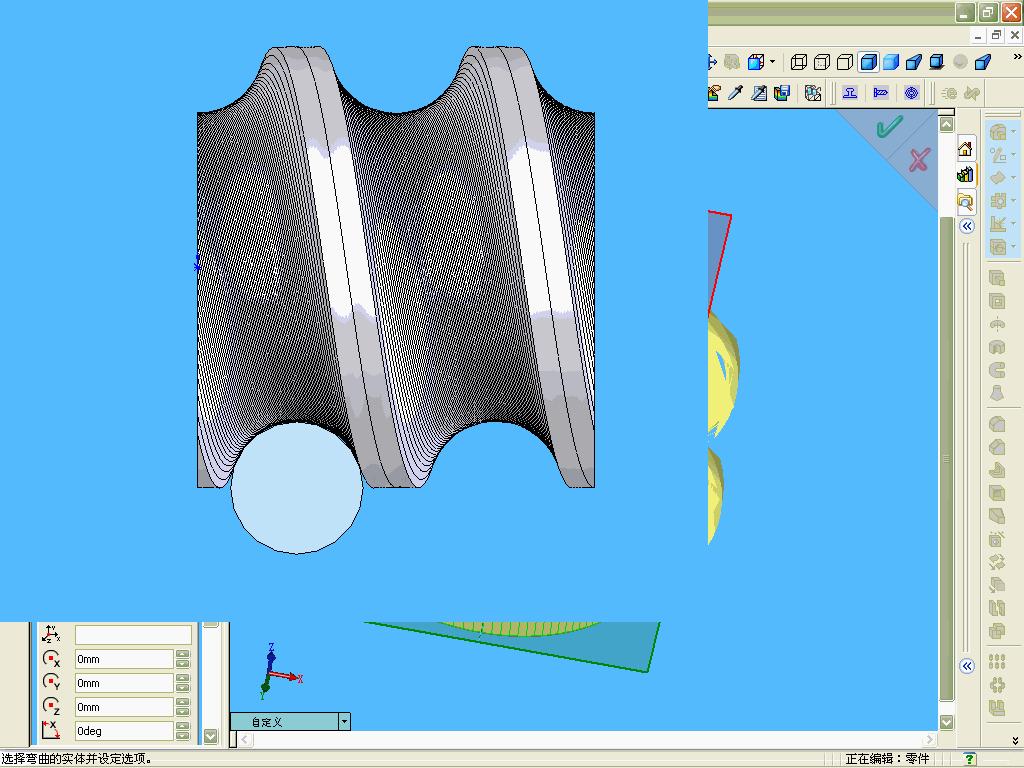Click the eyedropper color picker icon
This screenshot has height=768, width=1024.
pyautogui.click(x=735, y=93)
